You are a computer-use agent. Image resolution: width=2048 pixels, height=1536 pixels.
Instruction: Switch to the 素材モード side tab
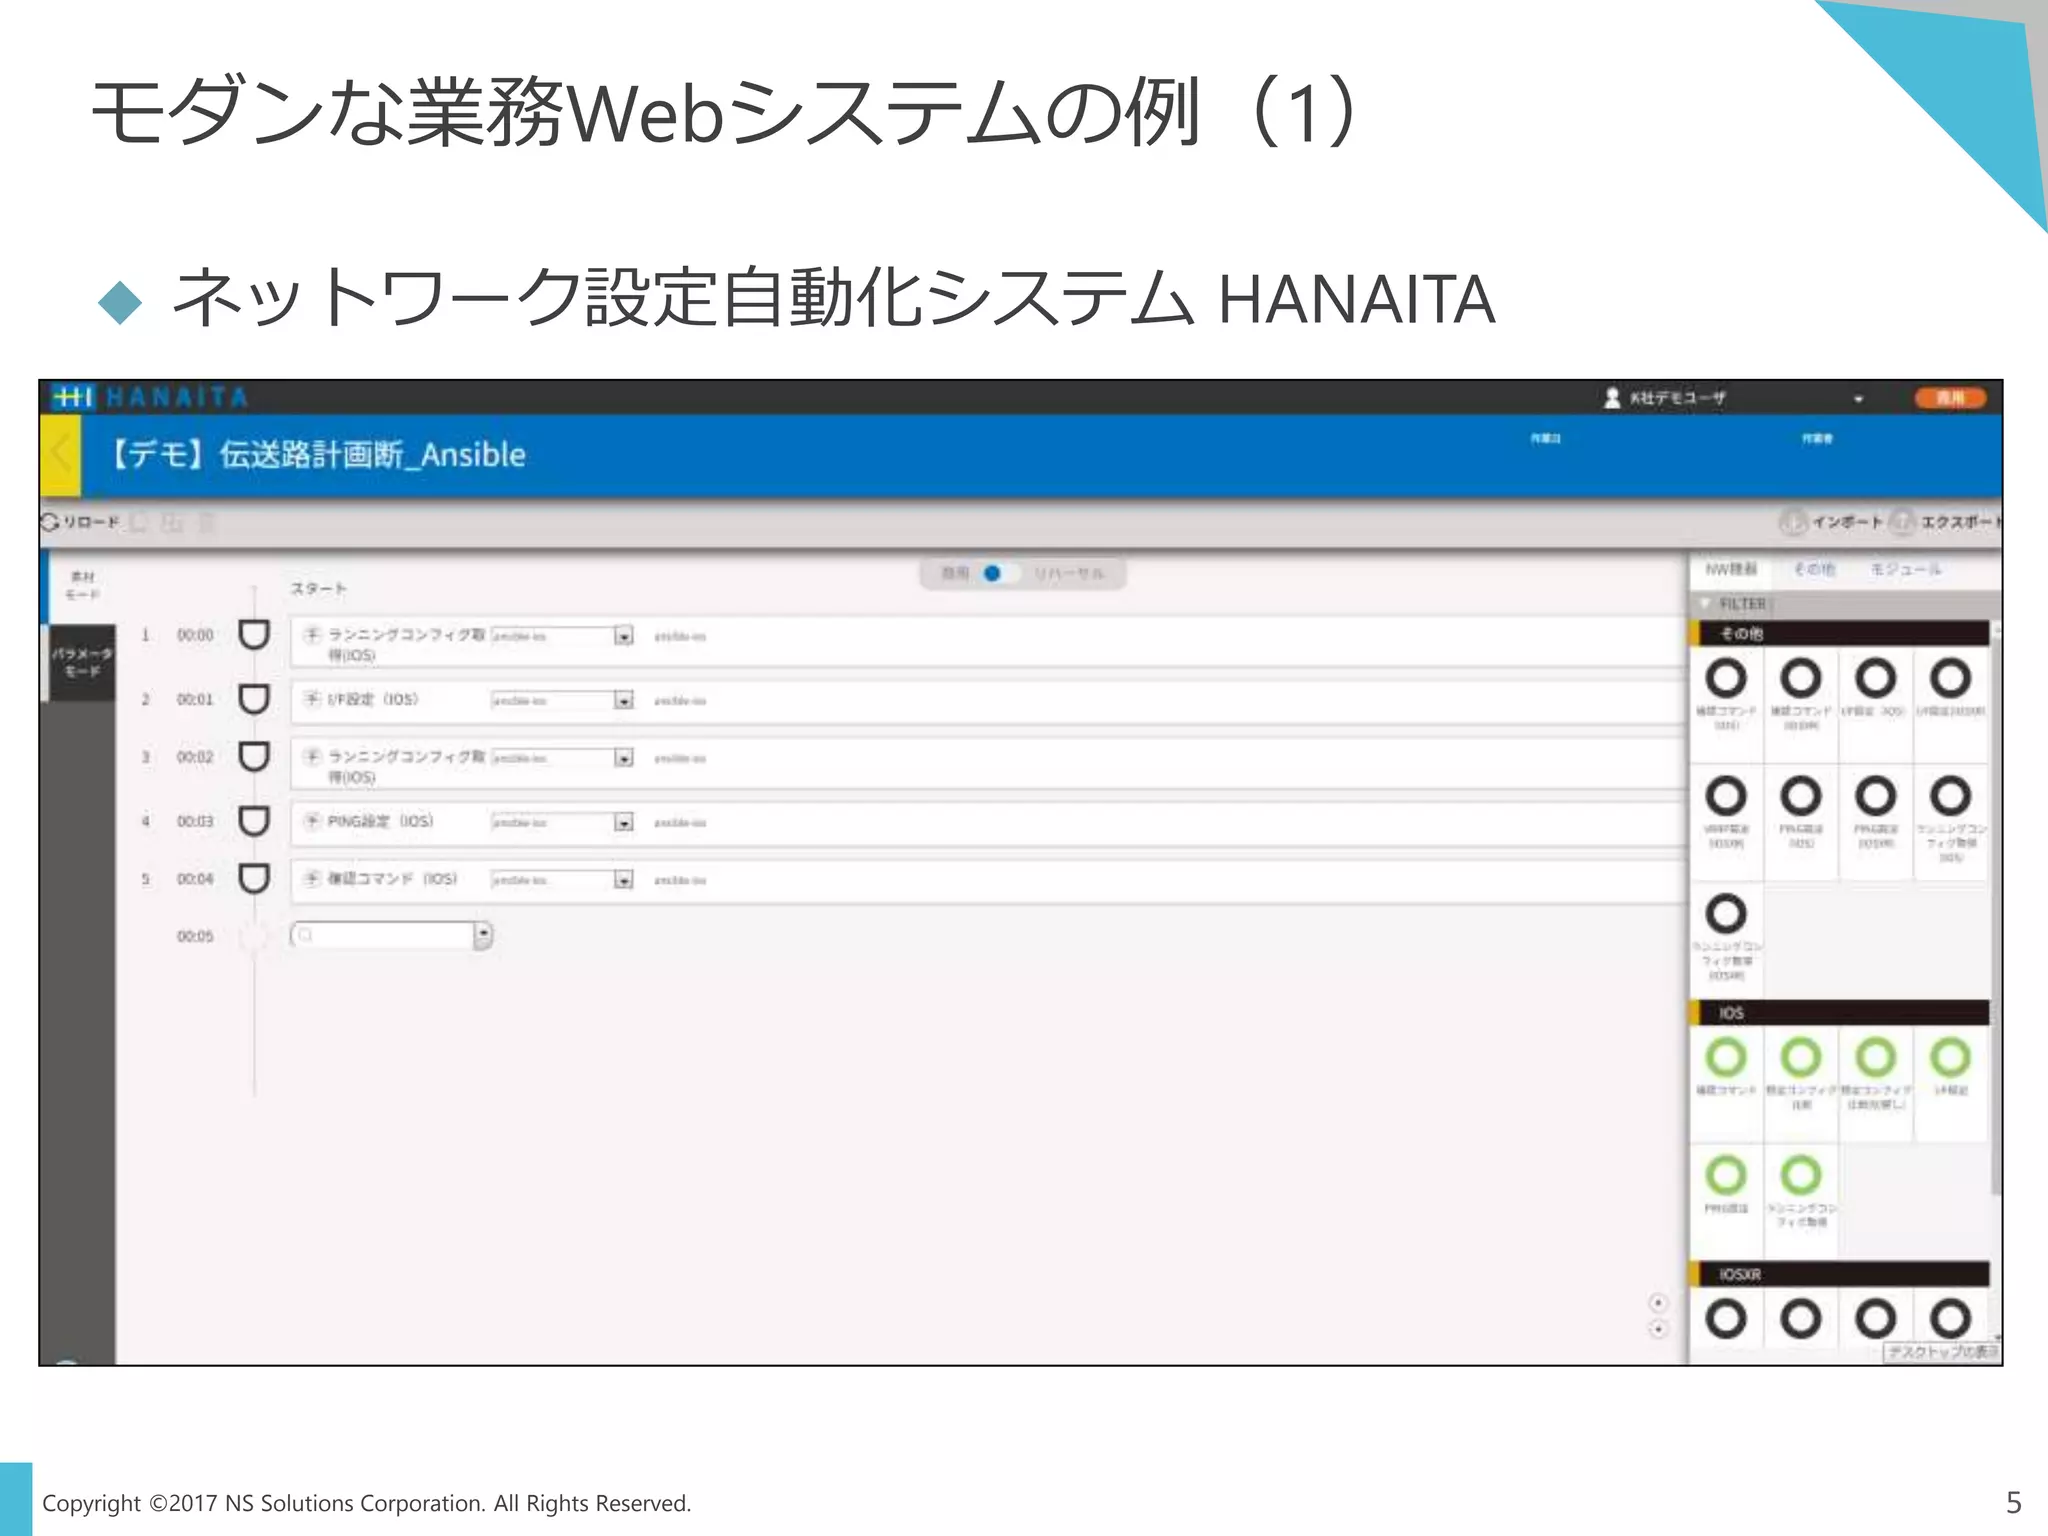(x=81, y=585)
